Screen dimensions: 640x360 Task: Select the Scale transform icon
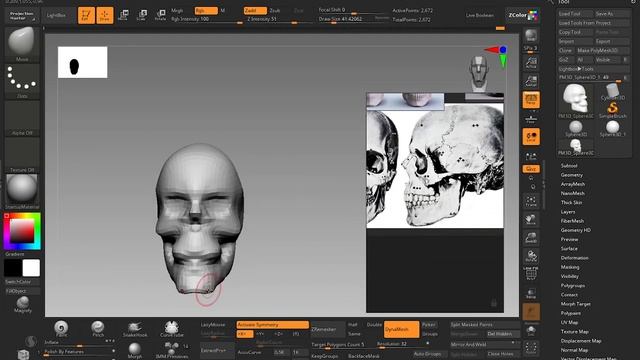[x=142, y=16]
